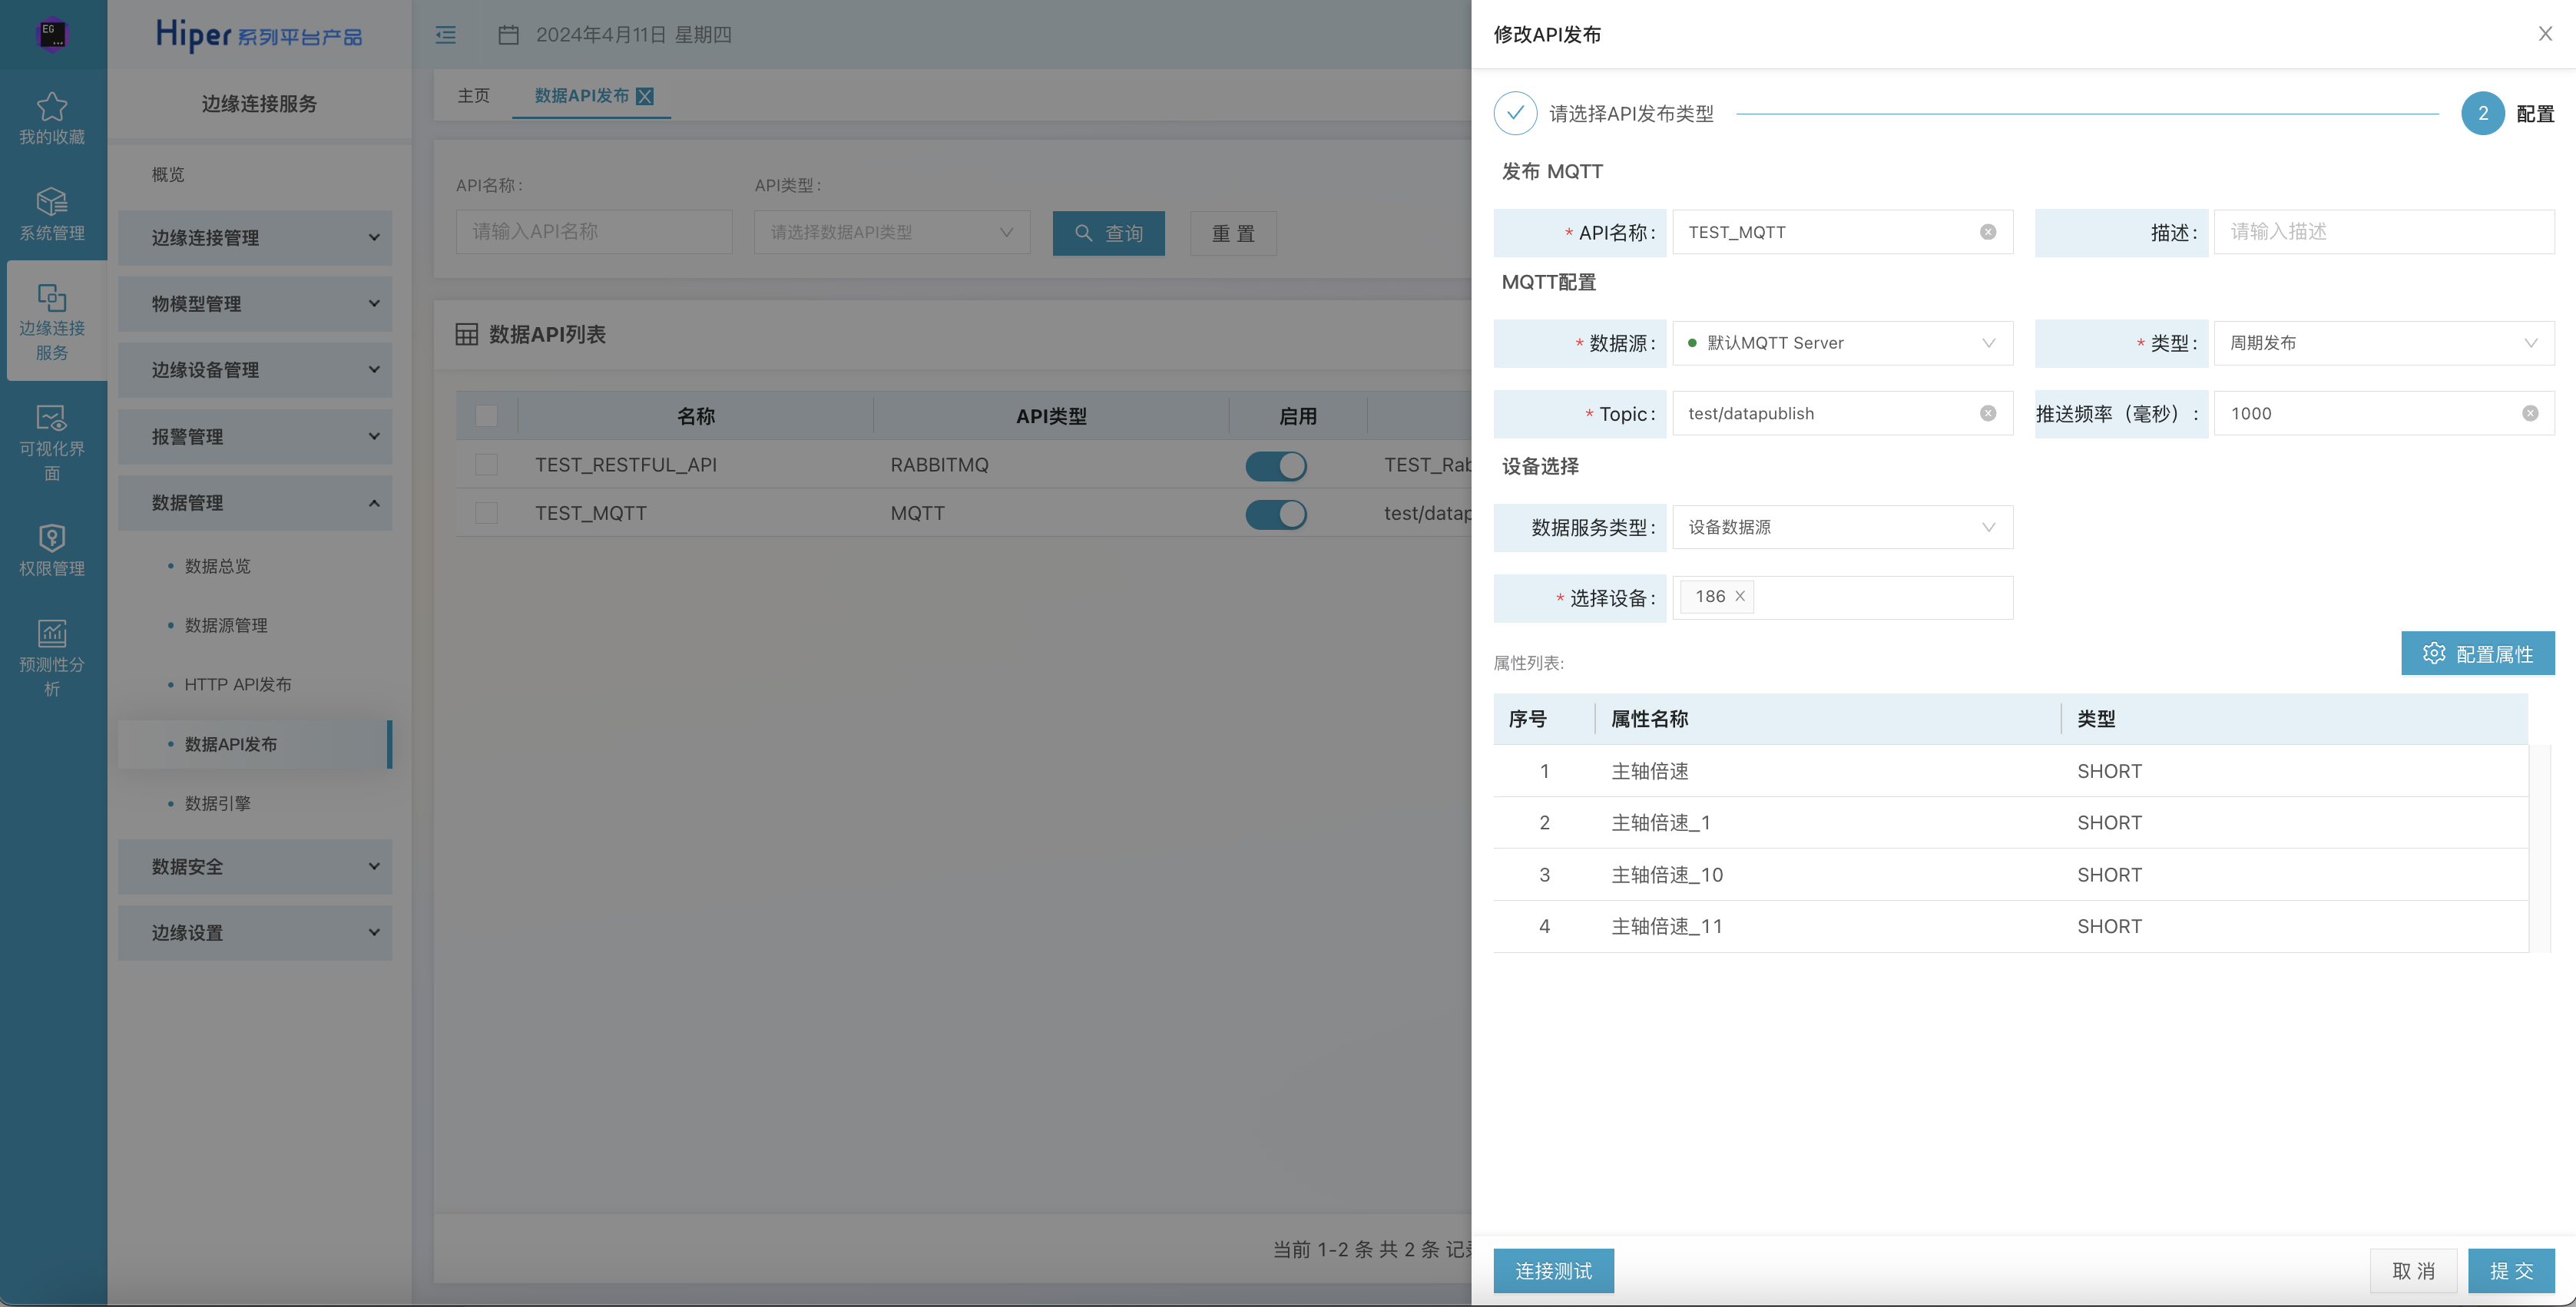Open 我的收藏 star icon in sidebar

52,106
